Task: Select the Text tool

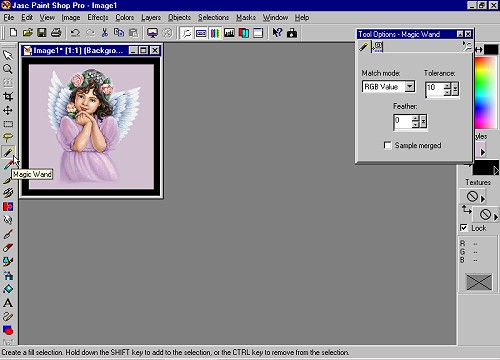Action: (x=8, y=303)
